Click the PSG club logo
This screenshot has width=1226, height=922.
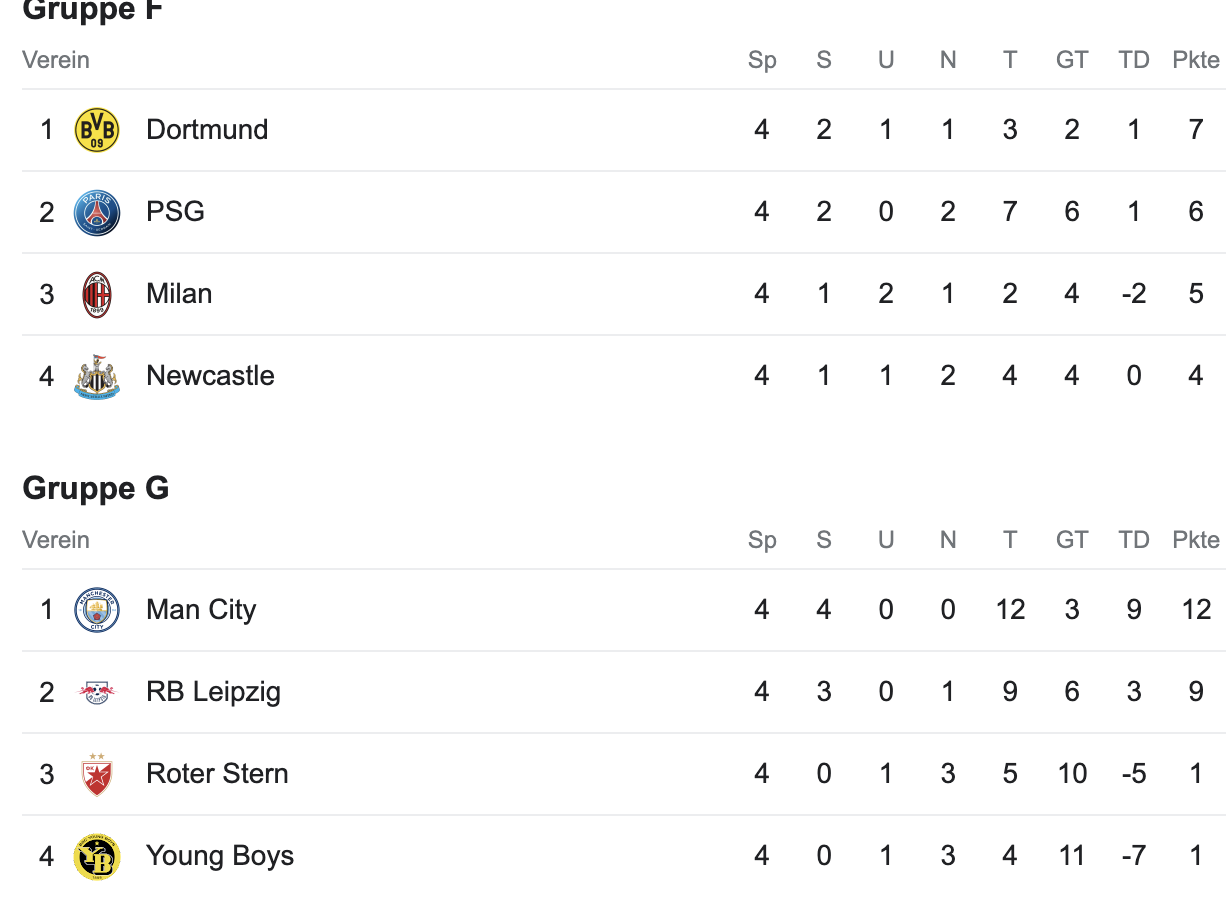tap(97, 212)
